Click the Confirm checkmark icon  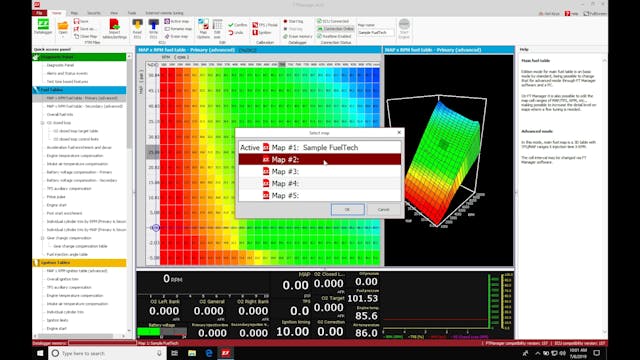(x=231, y=25)
